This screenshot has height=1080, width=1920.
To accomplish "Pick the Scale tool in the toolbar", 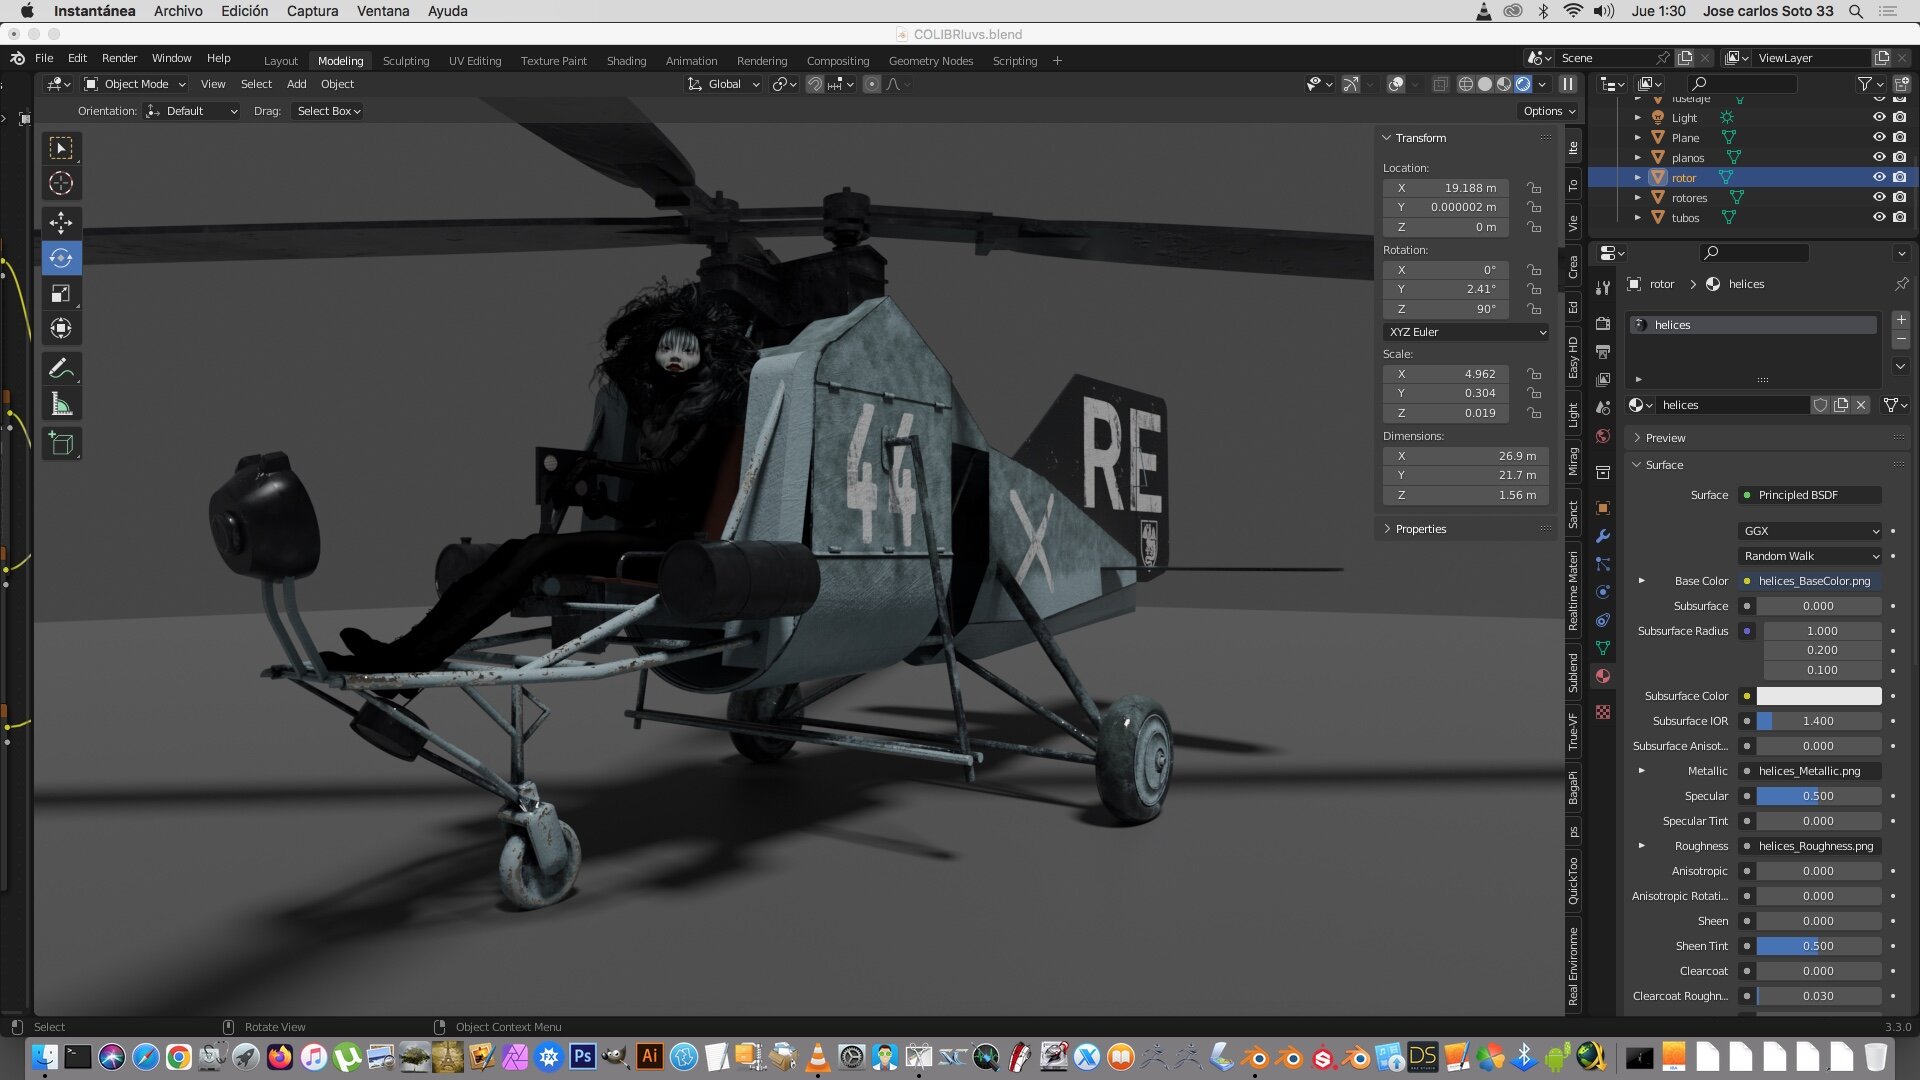I will (61, 293).
